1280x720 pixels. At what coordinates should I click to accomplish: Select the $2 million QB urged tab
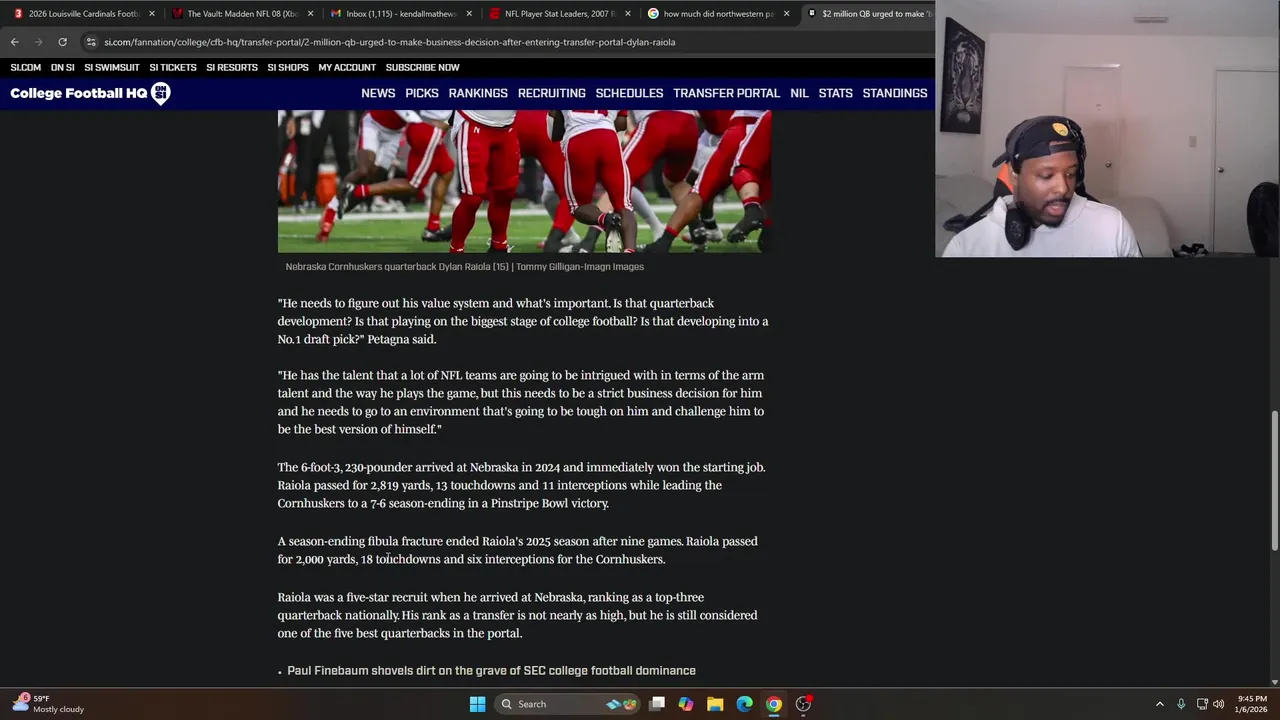(x=868, y=14)
